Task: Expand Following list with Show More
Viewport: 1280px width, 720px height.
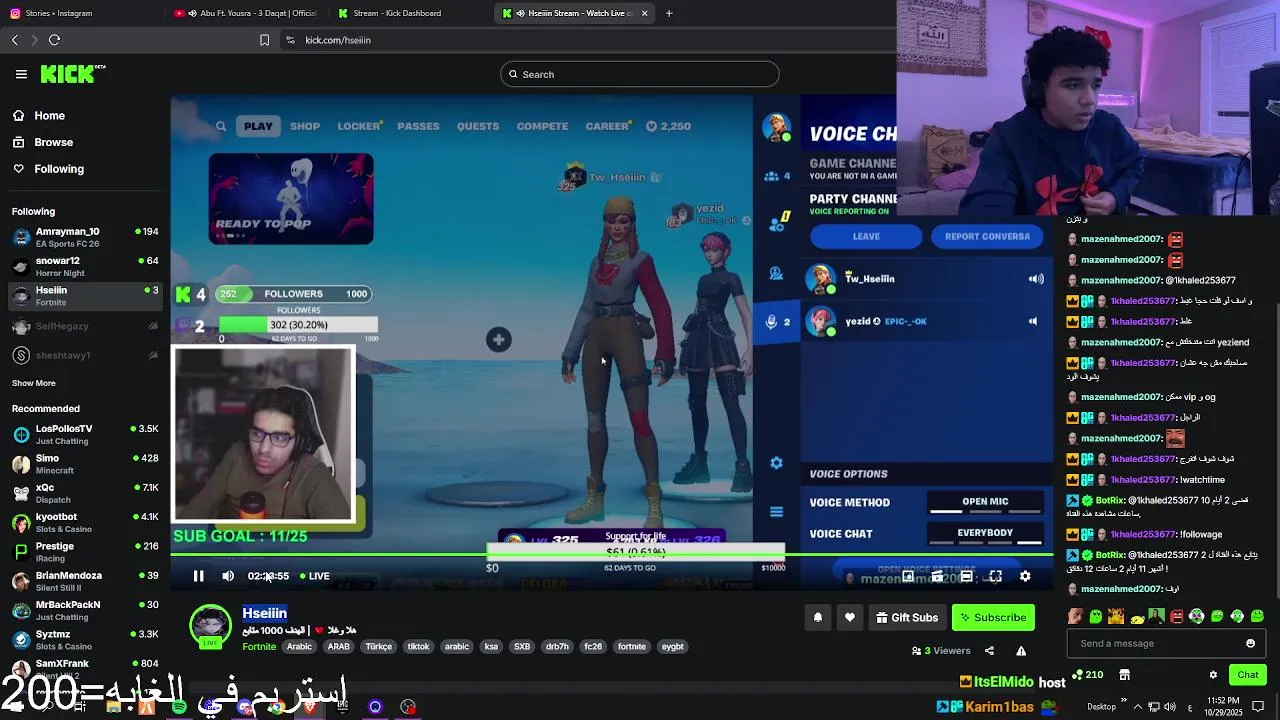Action: click(34, 383)
